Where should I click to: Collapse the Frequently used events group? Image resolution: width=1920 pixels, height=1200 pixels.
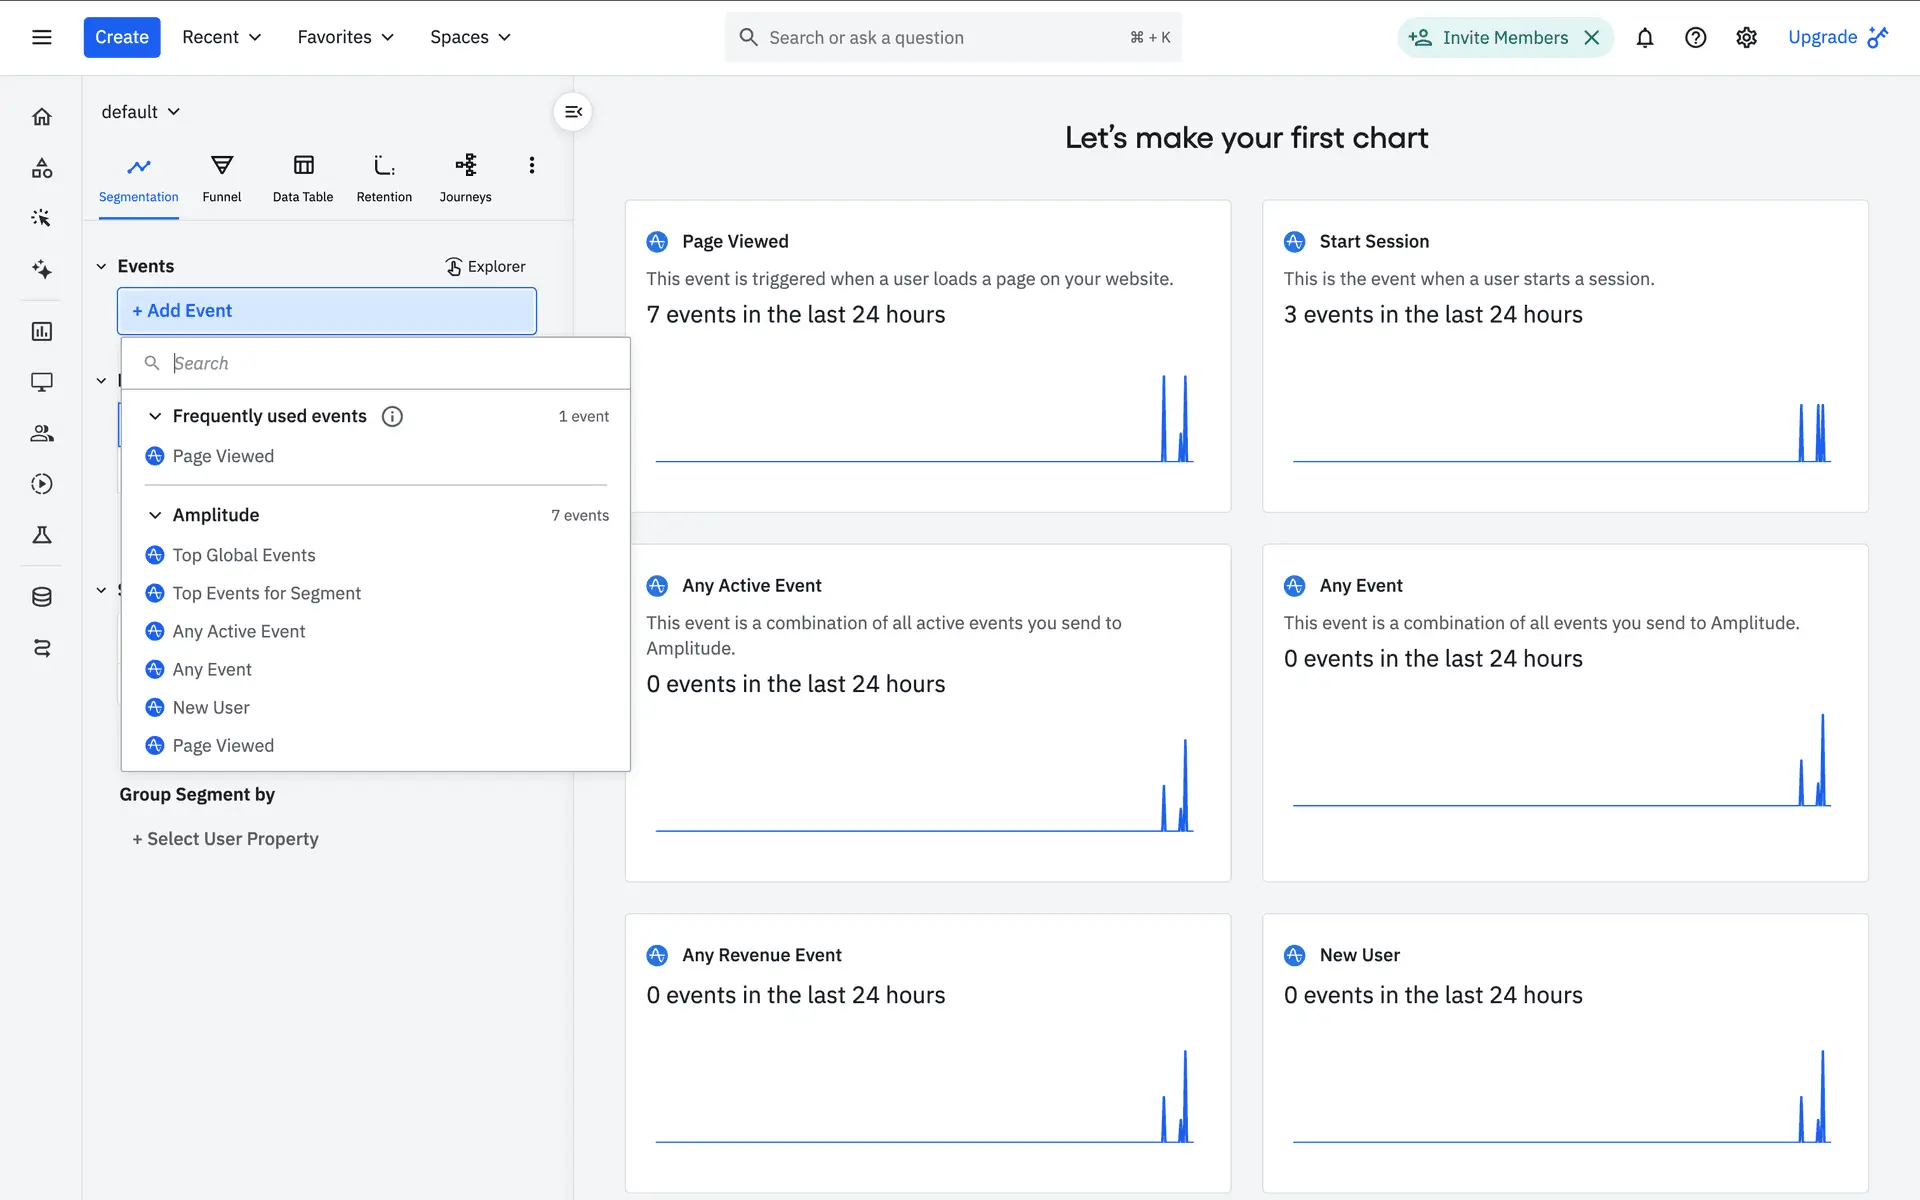pyautogui.click(x=155, y=416)
